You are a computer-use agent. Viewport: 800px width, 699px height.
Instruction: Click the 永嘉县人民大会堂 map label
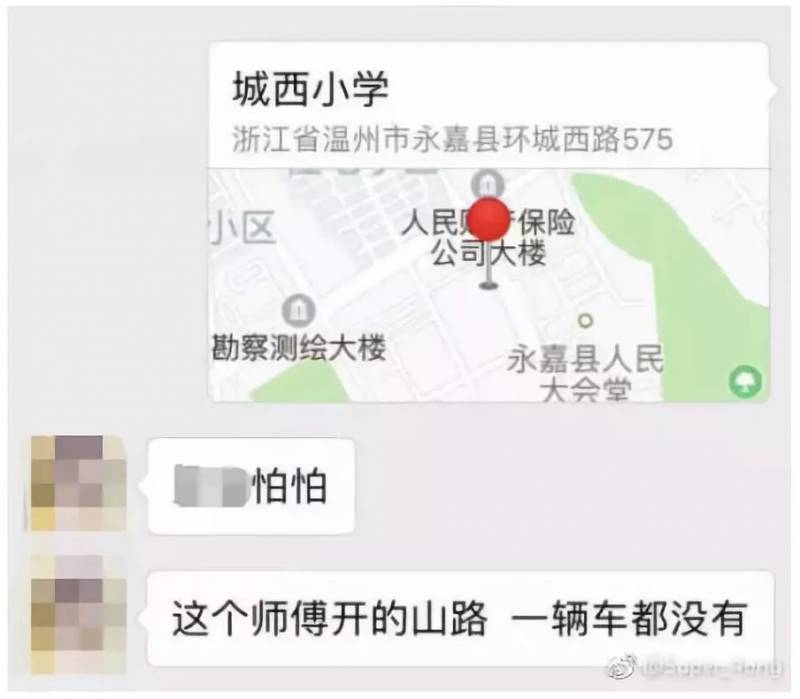pos(586,371)
